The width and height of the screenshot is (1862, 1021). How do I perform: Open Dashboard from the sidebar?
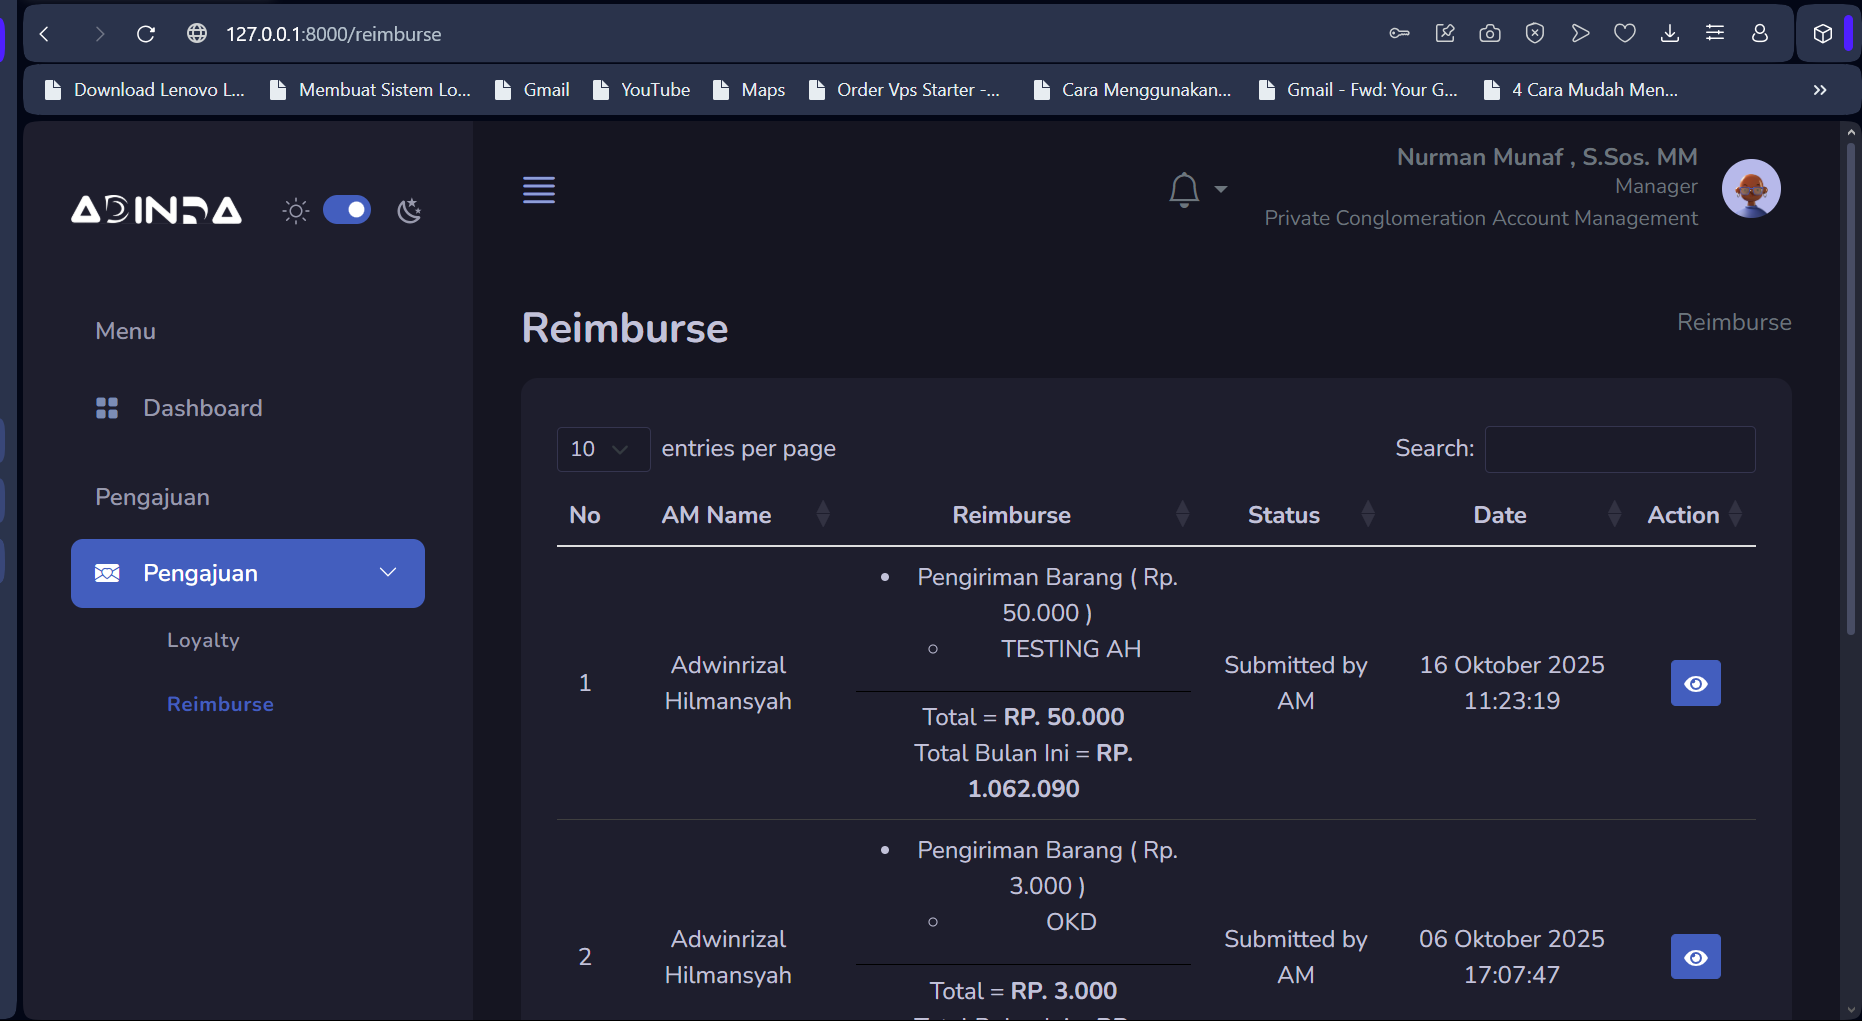[202, 408]
